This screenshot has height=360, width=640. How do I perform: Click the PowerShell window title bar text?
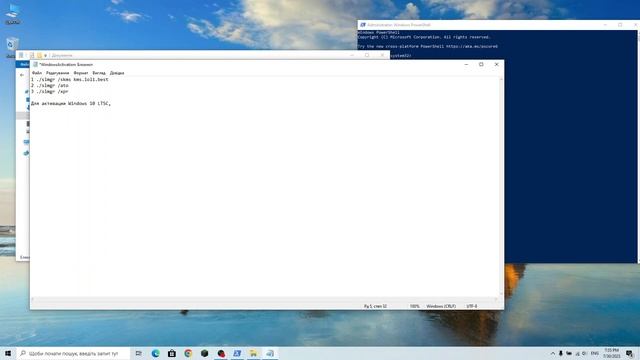(399, 25)
